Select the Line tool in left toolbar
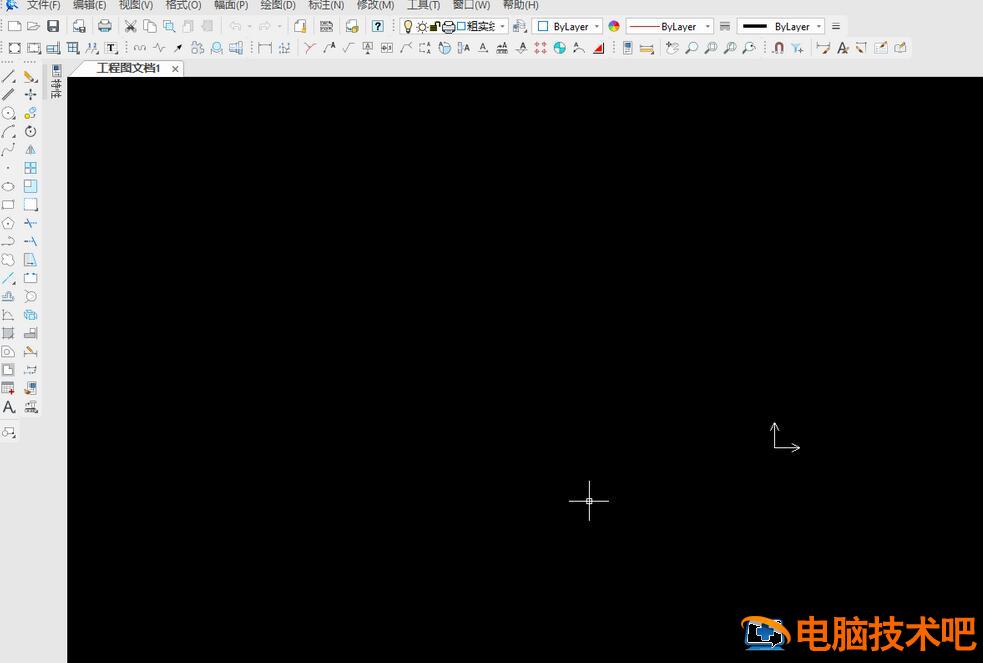 pyautogui.click(x=8, y=76)
